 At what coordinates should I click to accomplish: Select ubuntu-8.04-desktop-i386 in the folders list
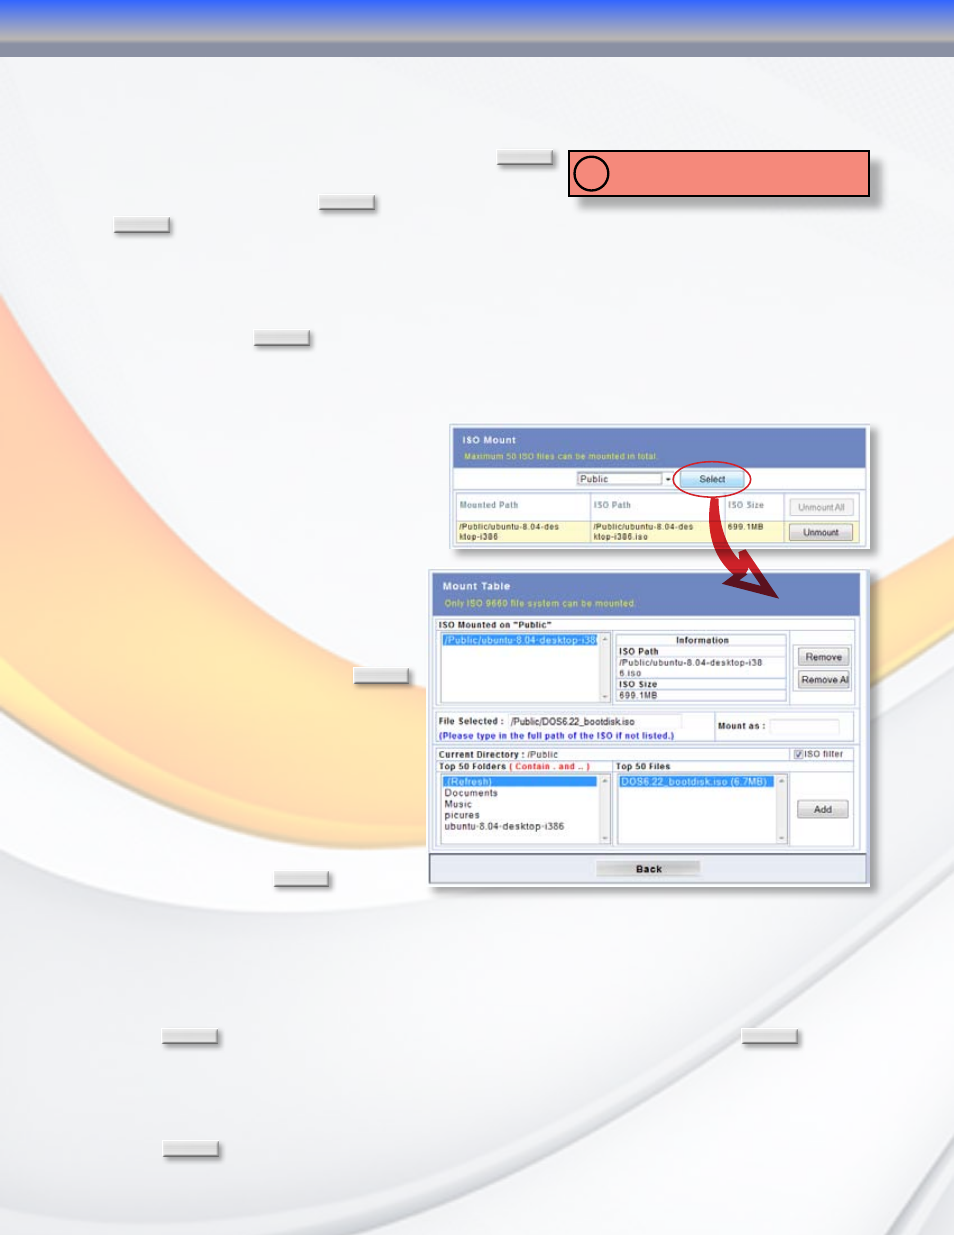coord(504,826)
